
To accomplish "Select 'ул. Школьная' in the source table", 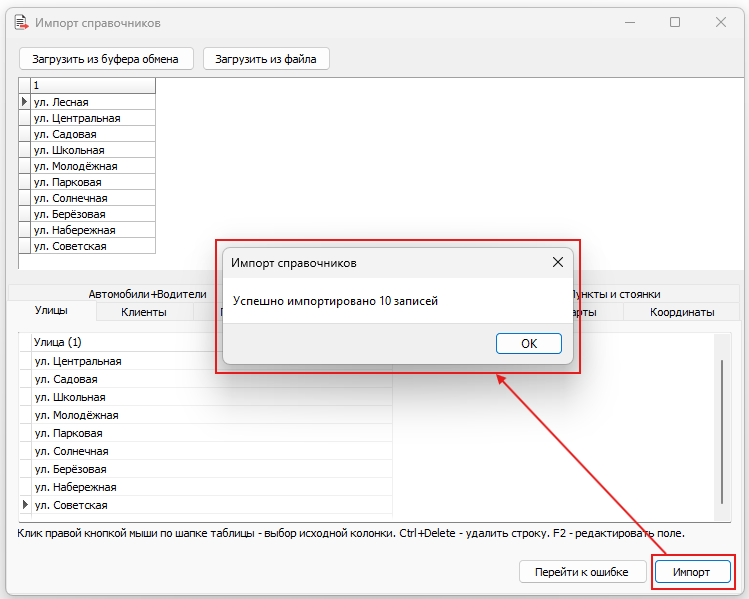I will tap(93, 150).
